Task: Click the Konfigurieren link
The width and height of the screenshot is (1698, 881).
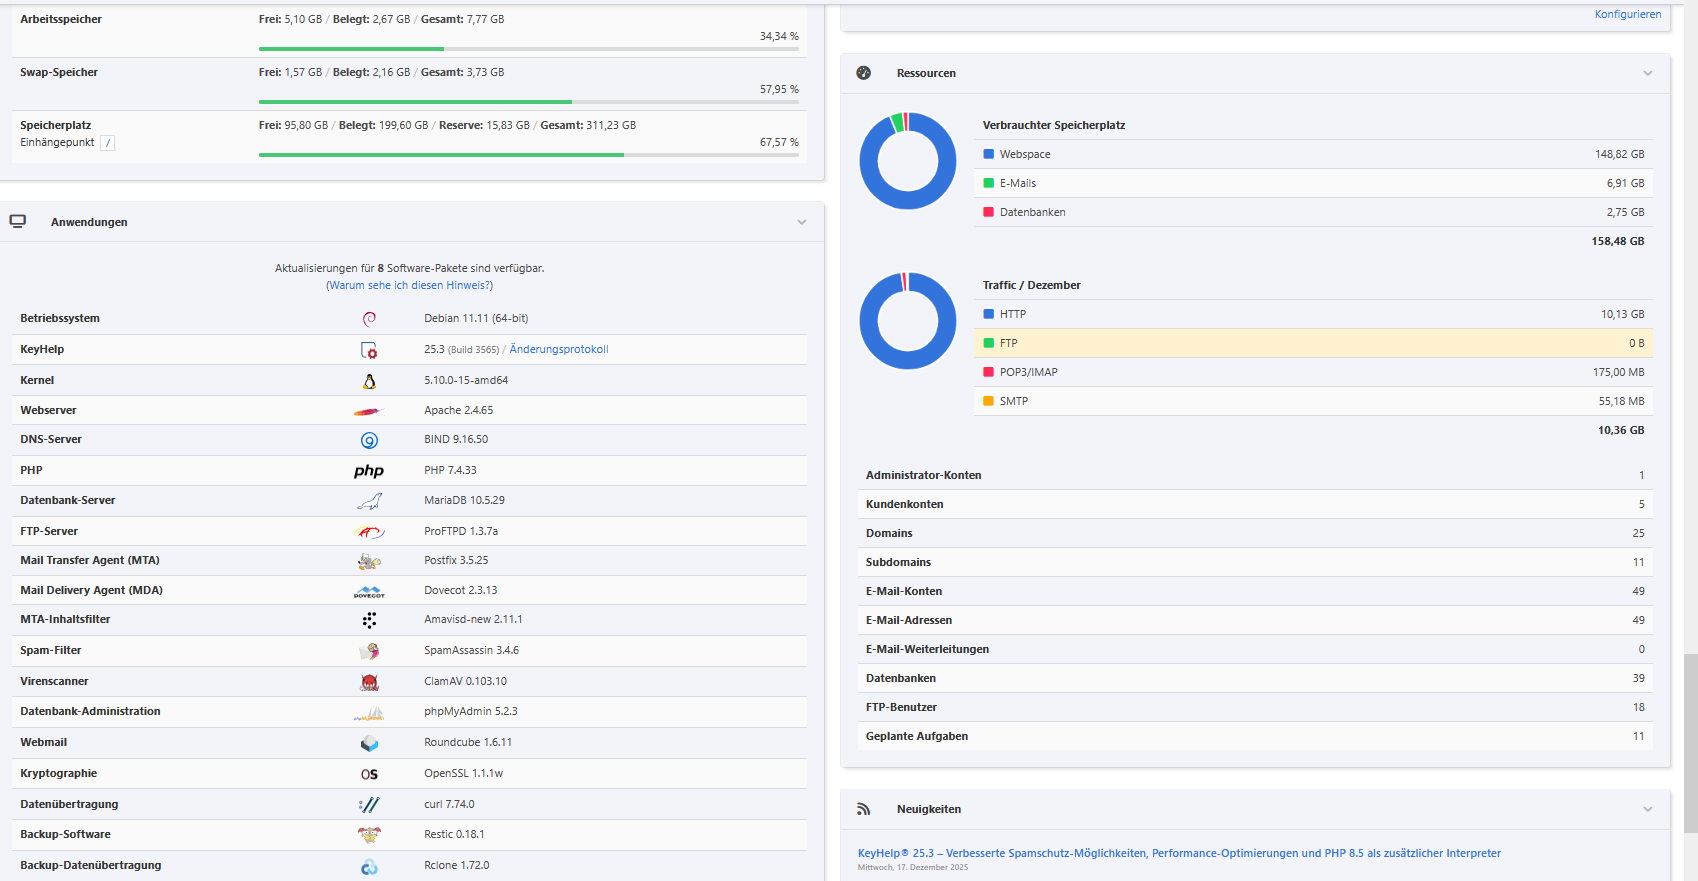Action: coord(1627,14)
